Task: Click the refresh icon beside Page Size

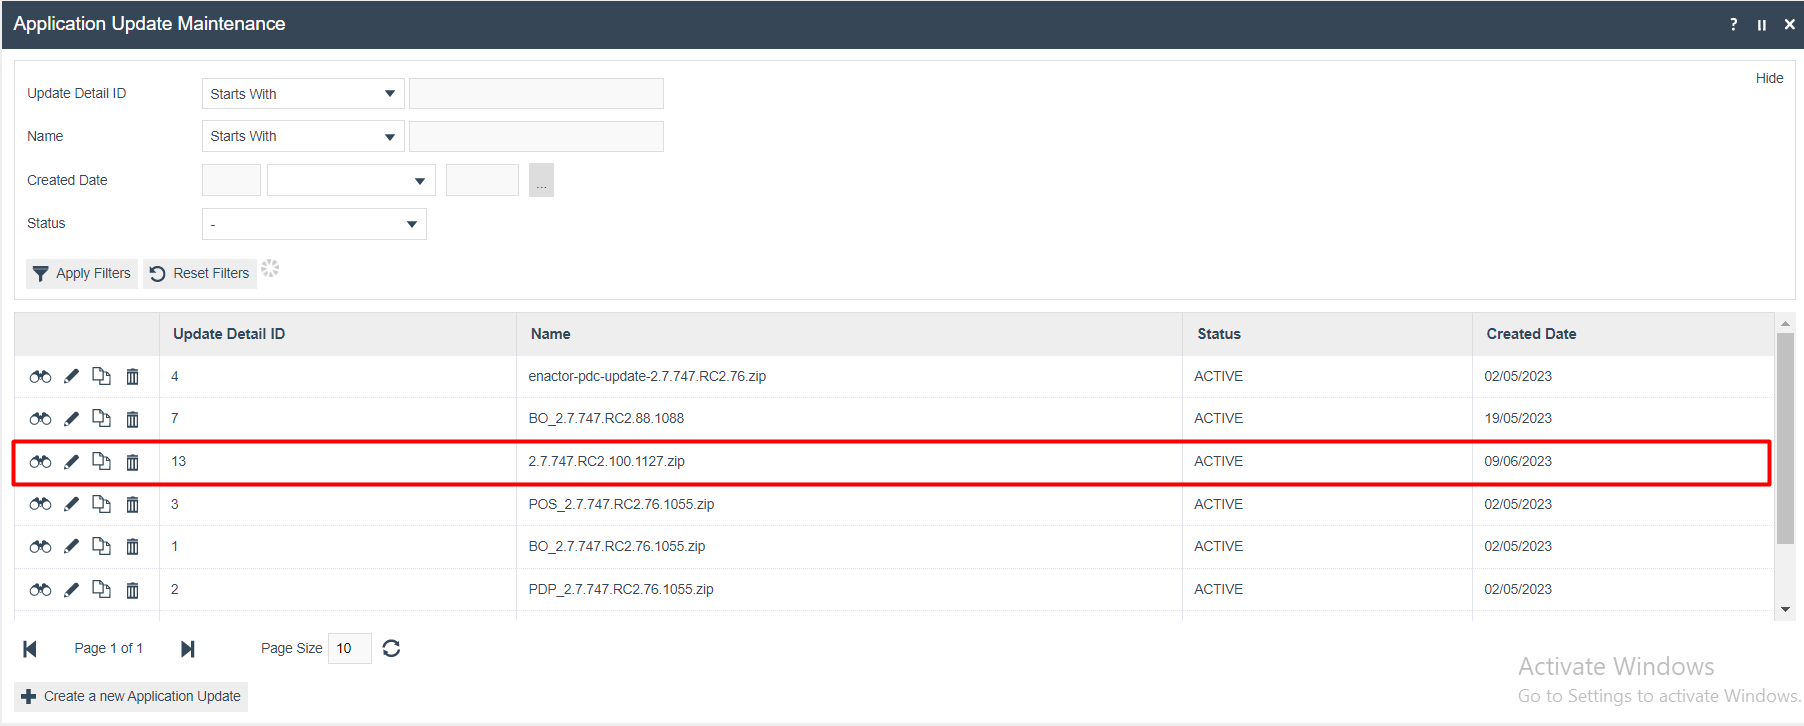Action: 391,649
